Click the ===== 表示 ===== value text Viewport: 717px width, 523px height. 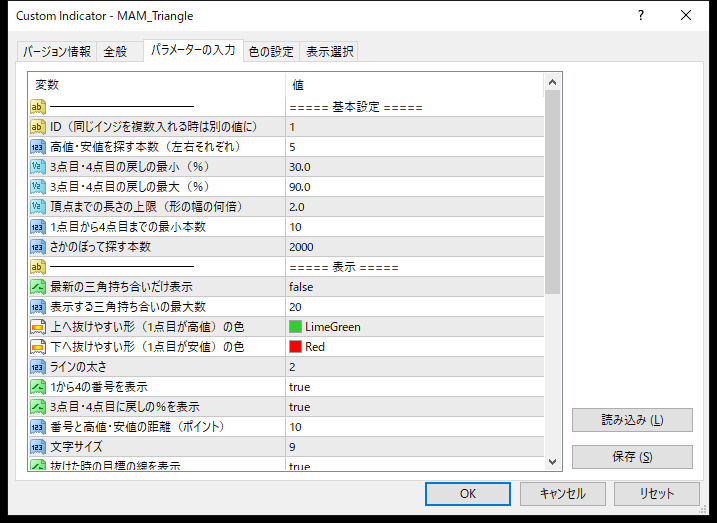pyautogui.click(x=344, y=267)
